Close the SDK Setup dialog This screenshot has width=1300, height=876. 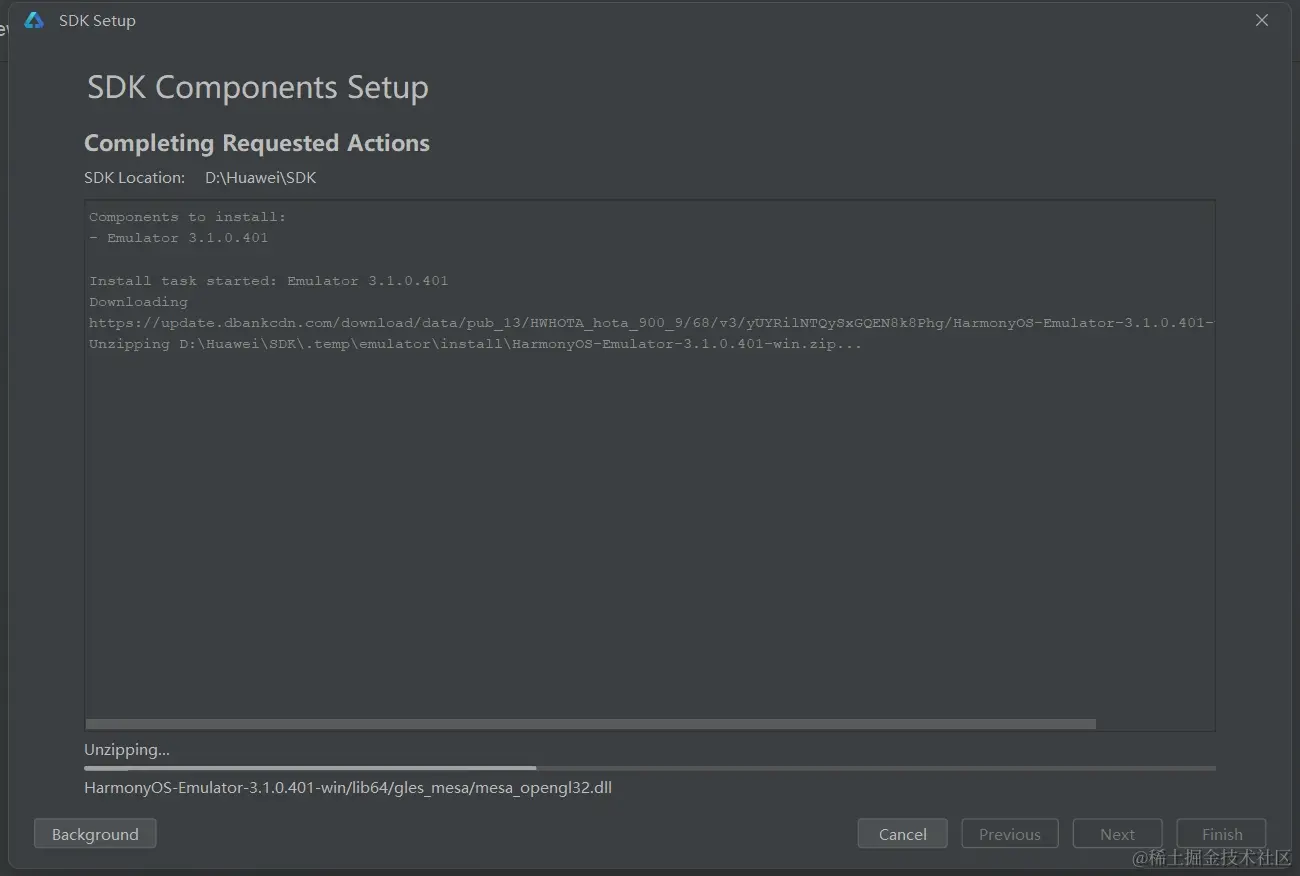[1262, 21]
